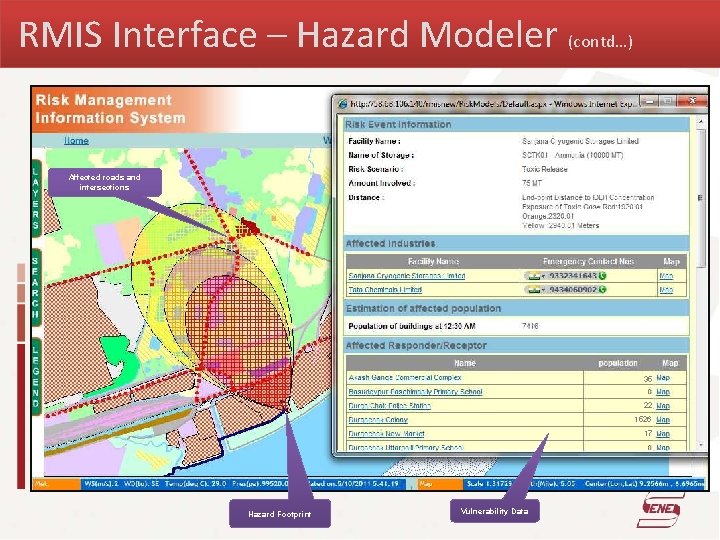
Task: Open the Colony receptor with population 1626
Action: point(378,420)
